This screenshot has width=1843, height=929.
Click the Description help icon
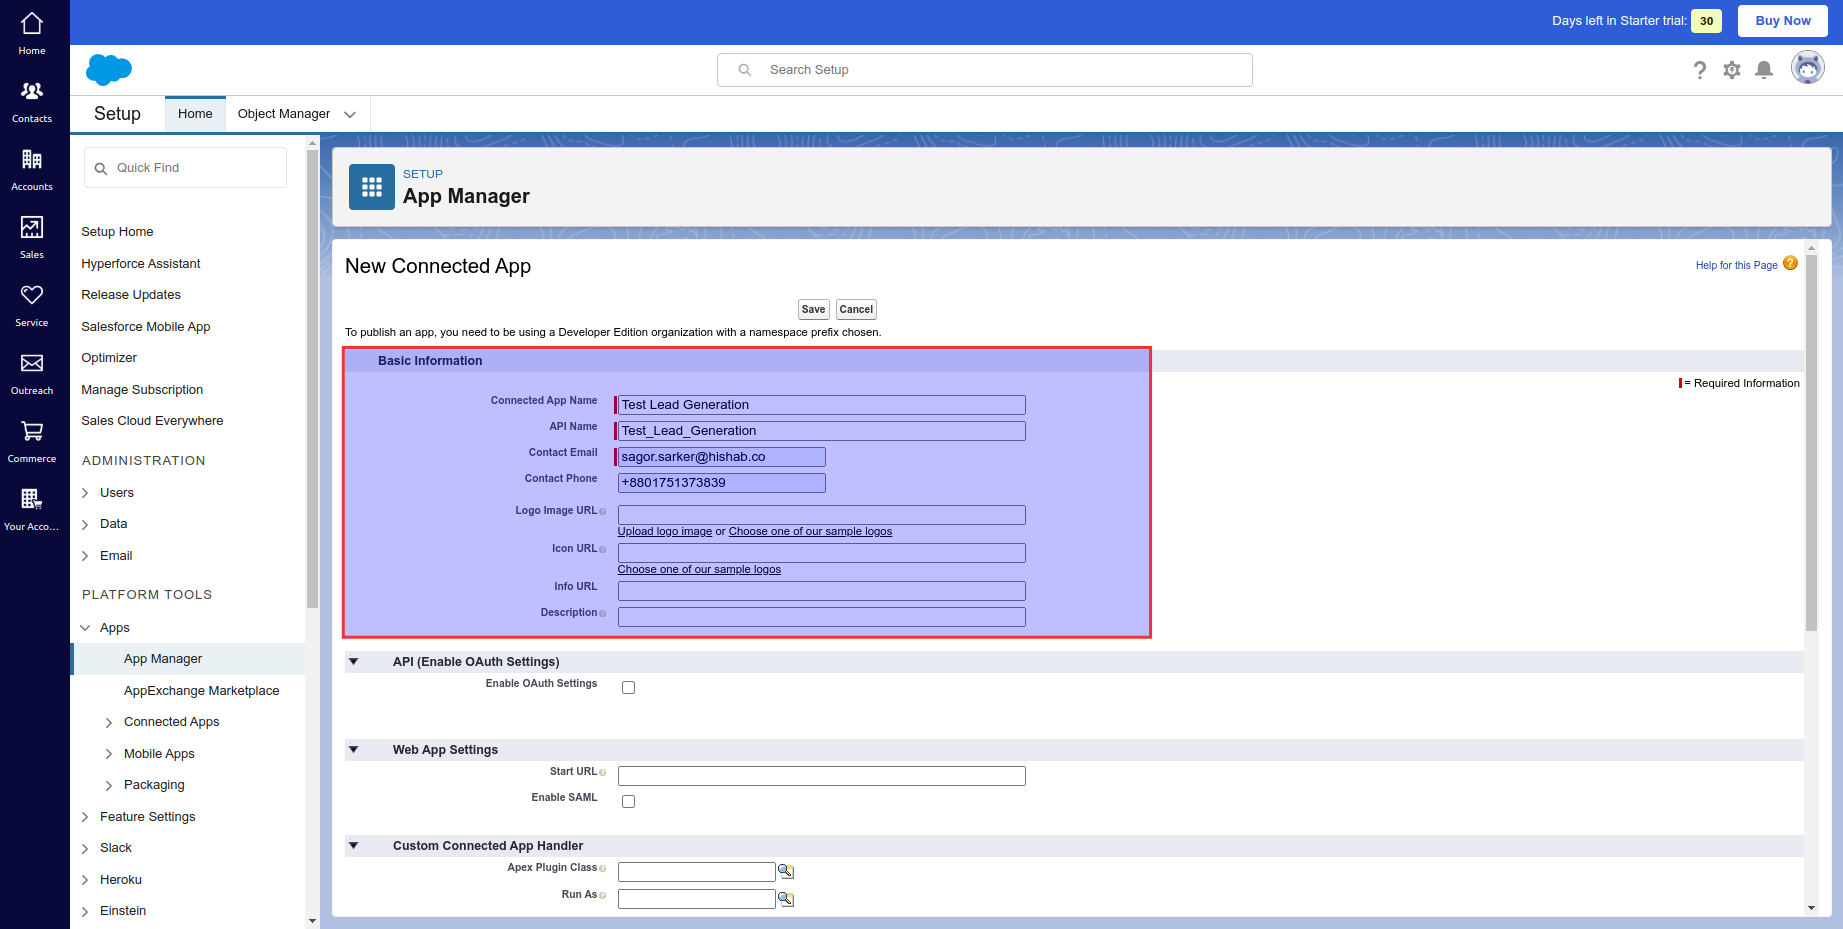click(602, 614)
